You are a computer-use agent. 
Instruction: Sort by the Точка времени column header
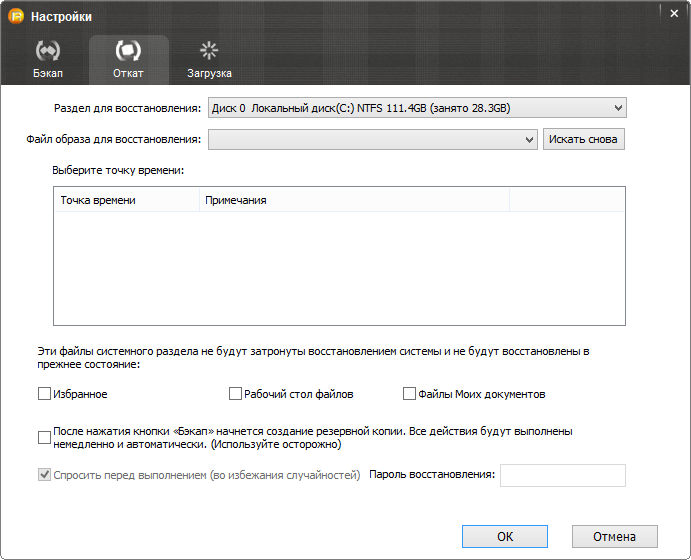click(126, 200)
